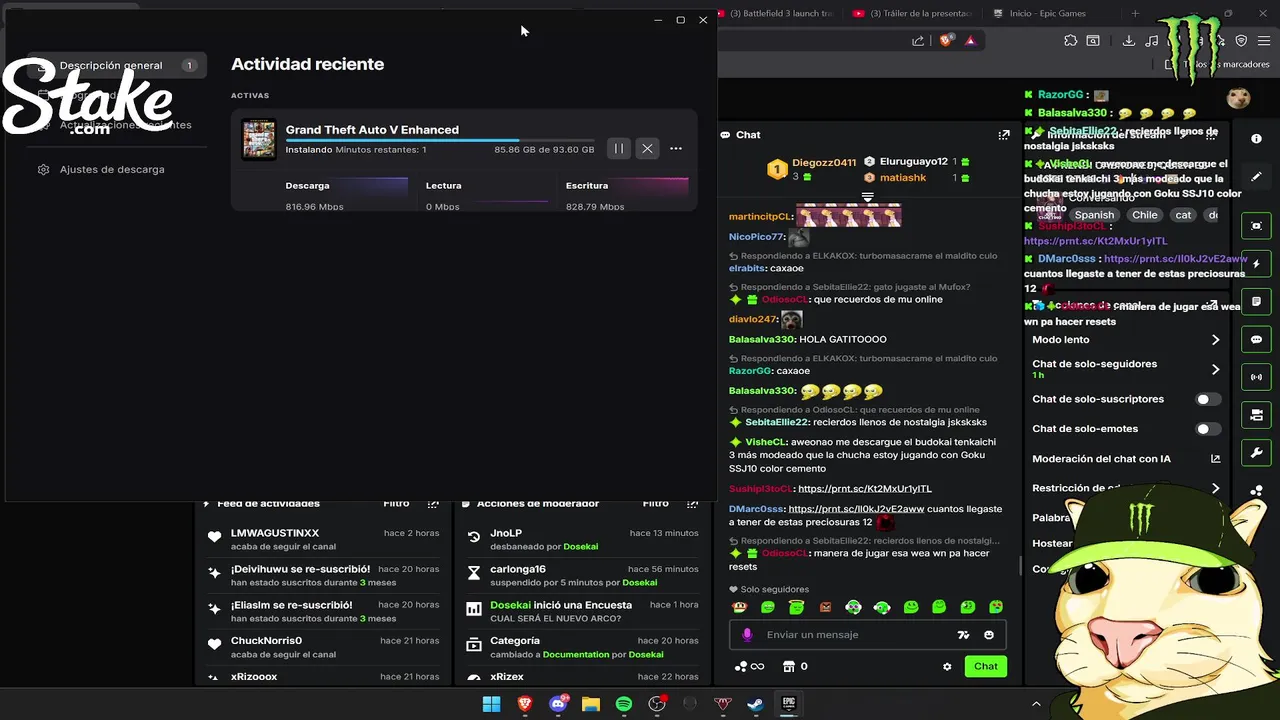Viewport: 1280px width, 720px height.
Task: Click LMWAGUSTINXX follow activity entry
Action: coord(322,539)
